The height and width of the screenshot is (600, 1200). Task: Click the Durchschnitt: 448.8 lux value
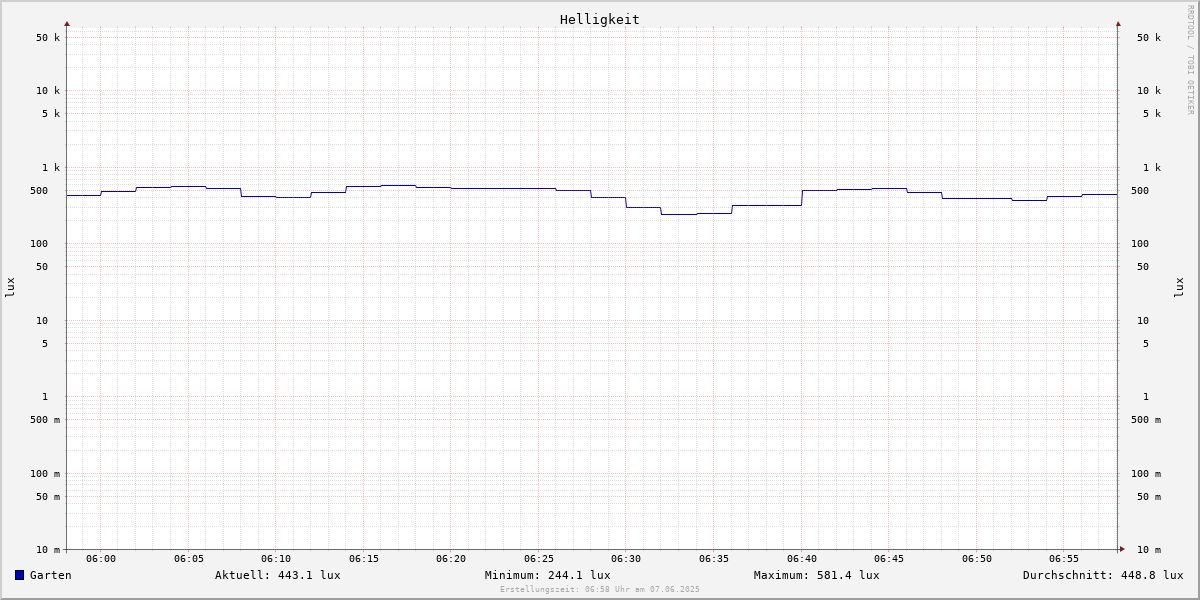[1103, 575]
